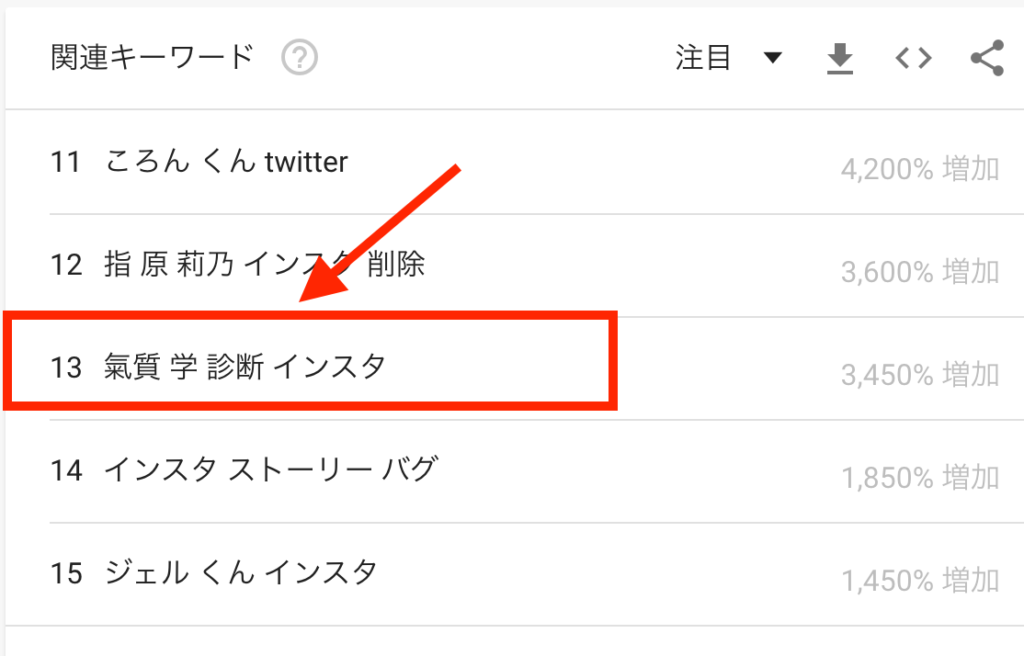Viewport: 1024px width, 656px height.
Task: Click the 1,450% 増加 value
Action: (x=920, y=580)
